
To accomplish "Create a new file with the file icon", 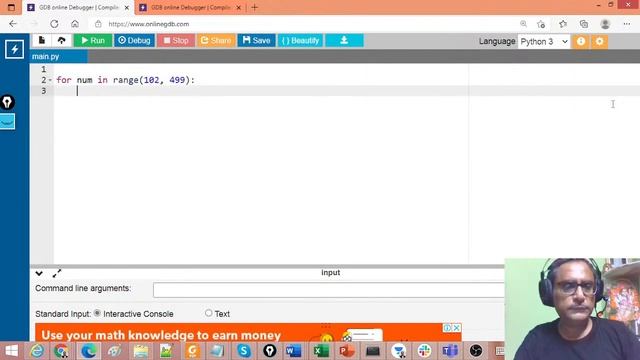I will (42, 40).
